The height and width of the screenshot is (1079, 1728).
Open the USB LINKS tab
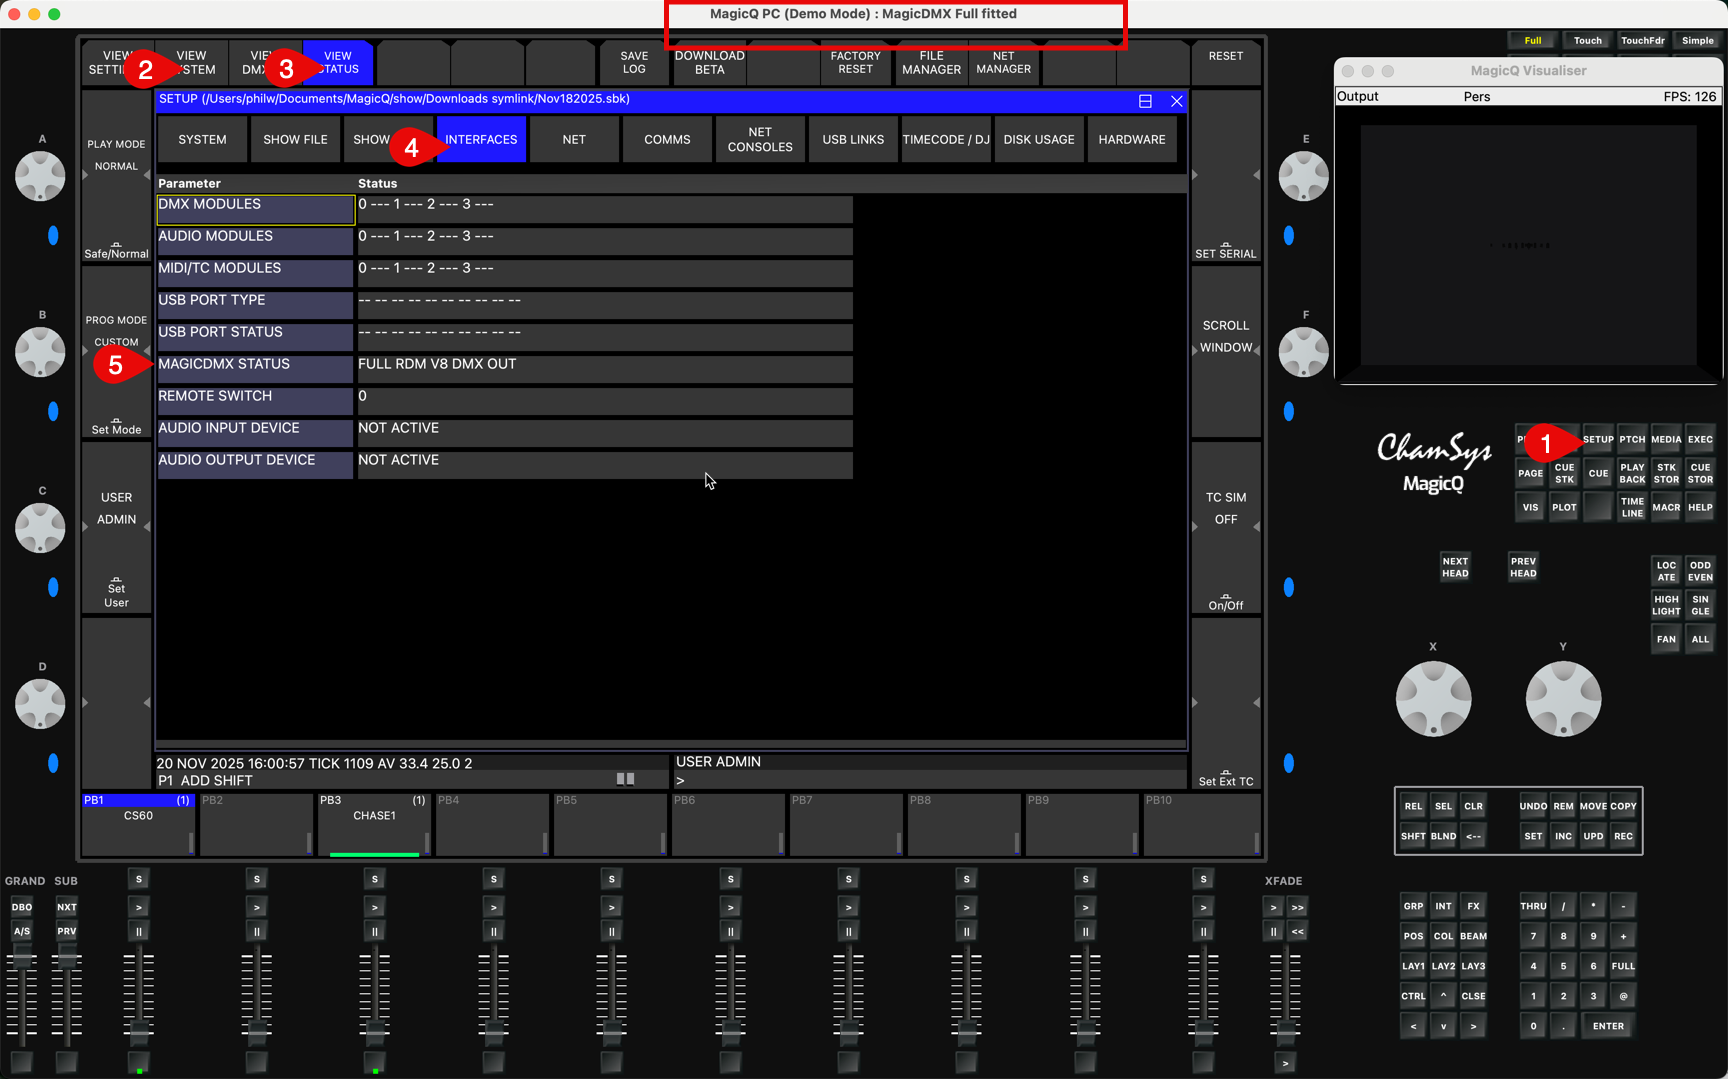[853, 139]
